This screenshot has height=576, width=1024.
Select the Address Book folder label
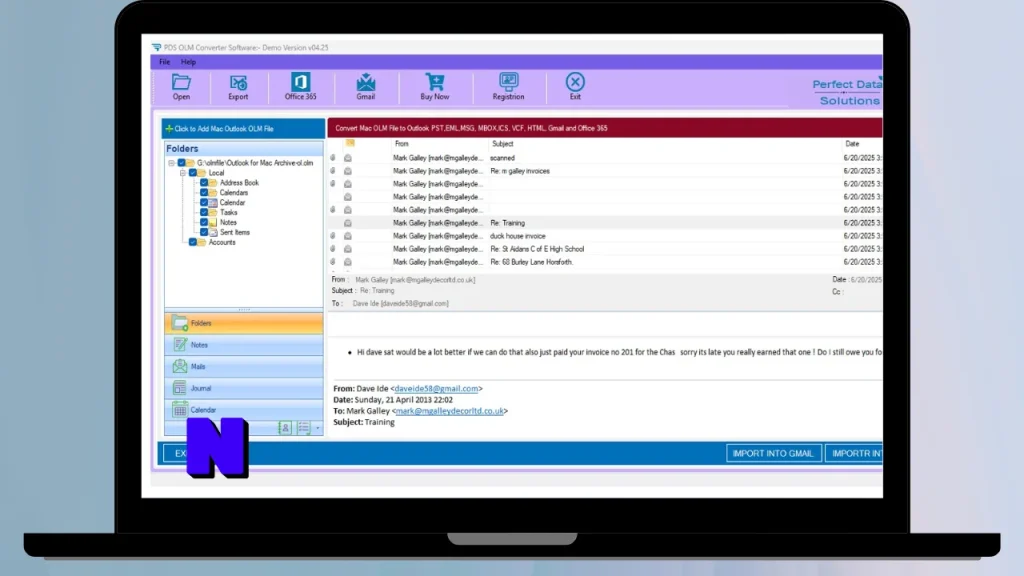point(239,183)
